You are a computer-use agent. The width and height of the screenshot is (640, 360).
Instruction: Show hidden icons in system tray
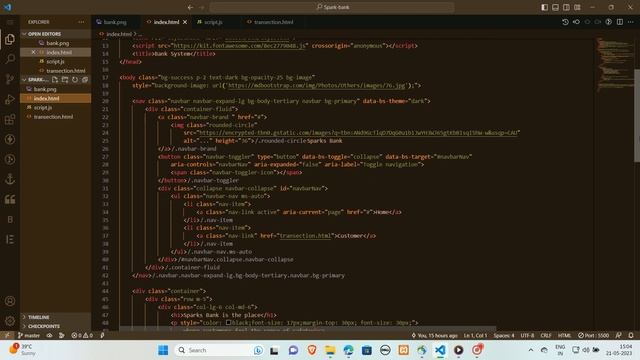click(x=531, y=350)
